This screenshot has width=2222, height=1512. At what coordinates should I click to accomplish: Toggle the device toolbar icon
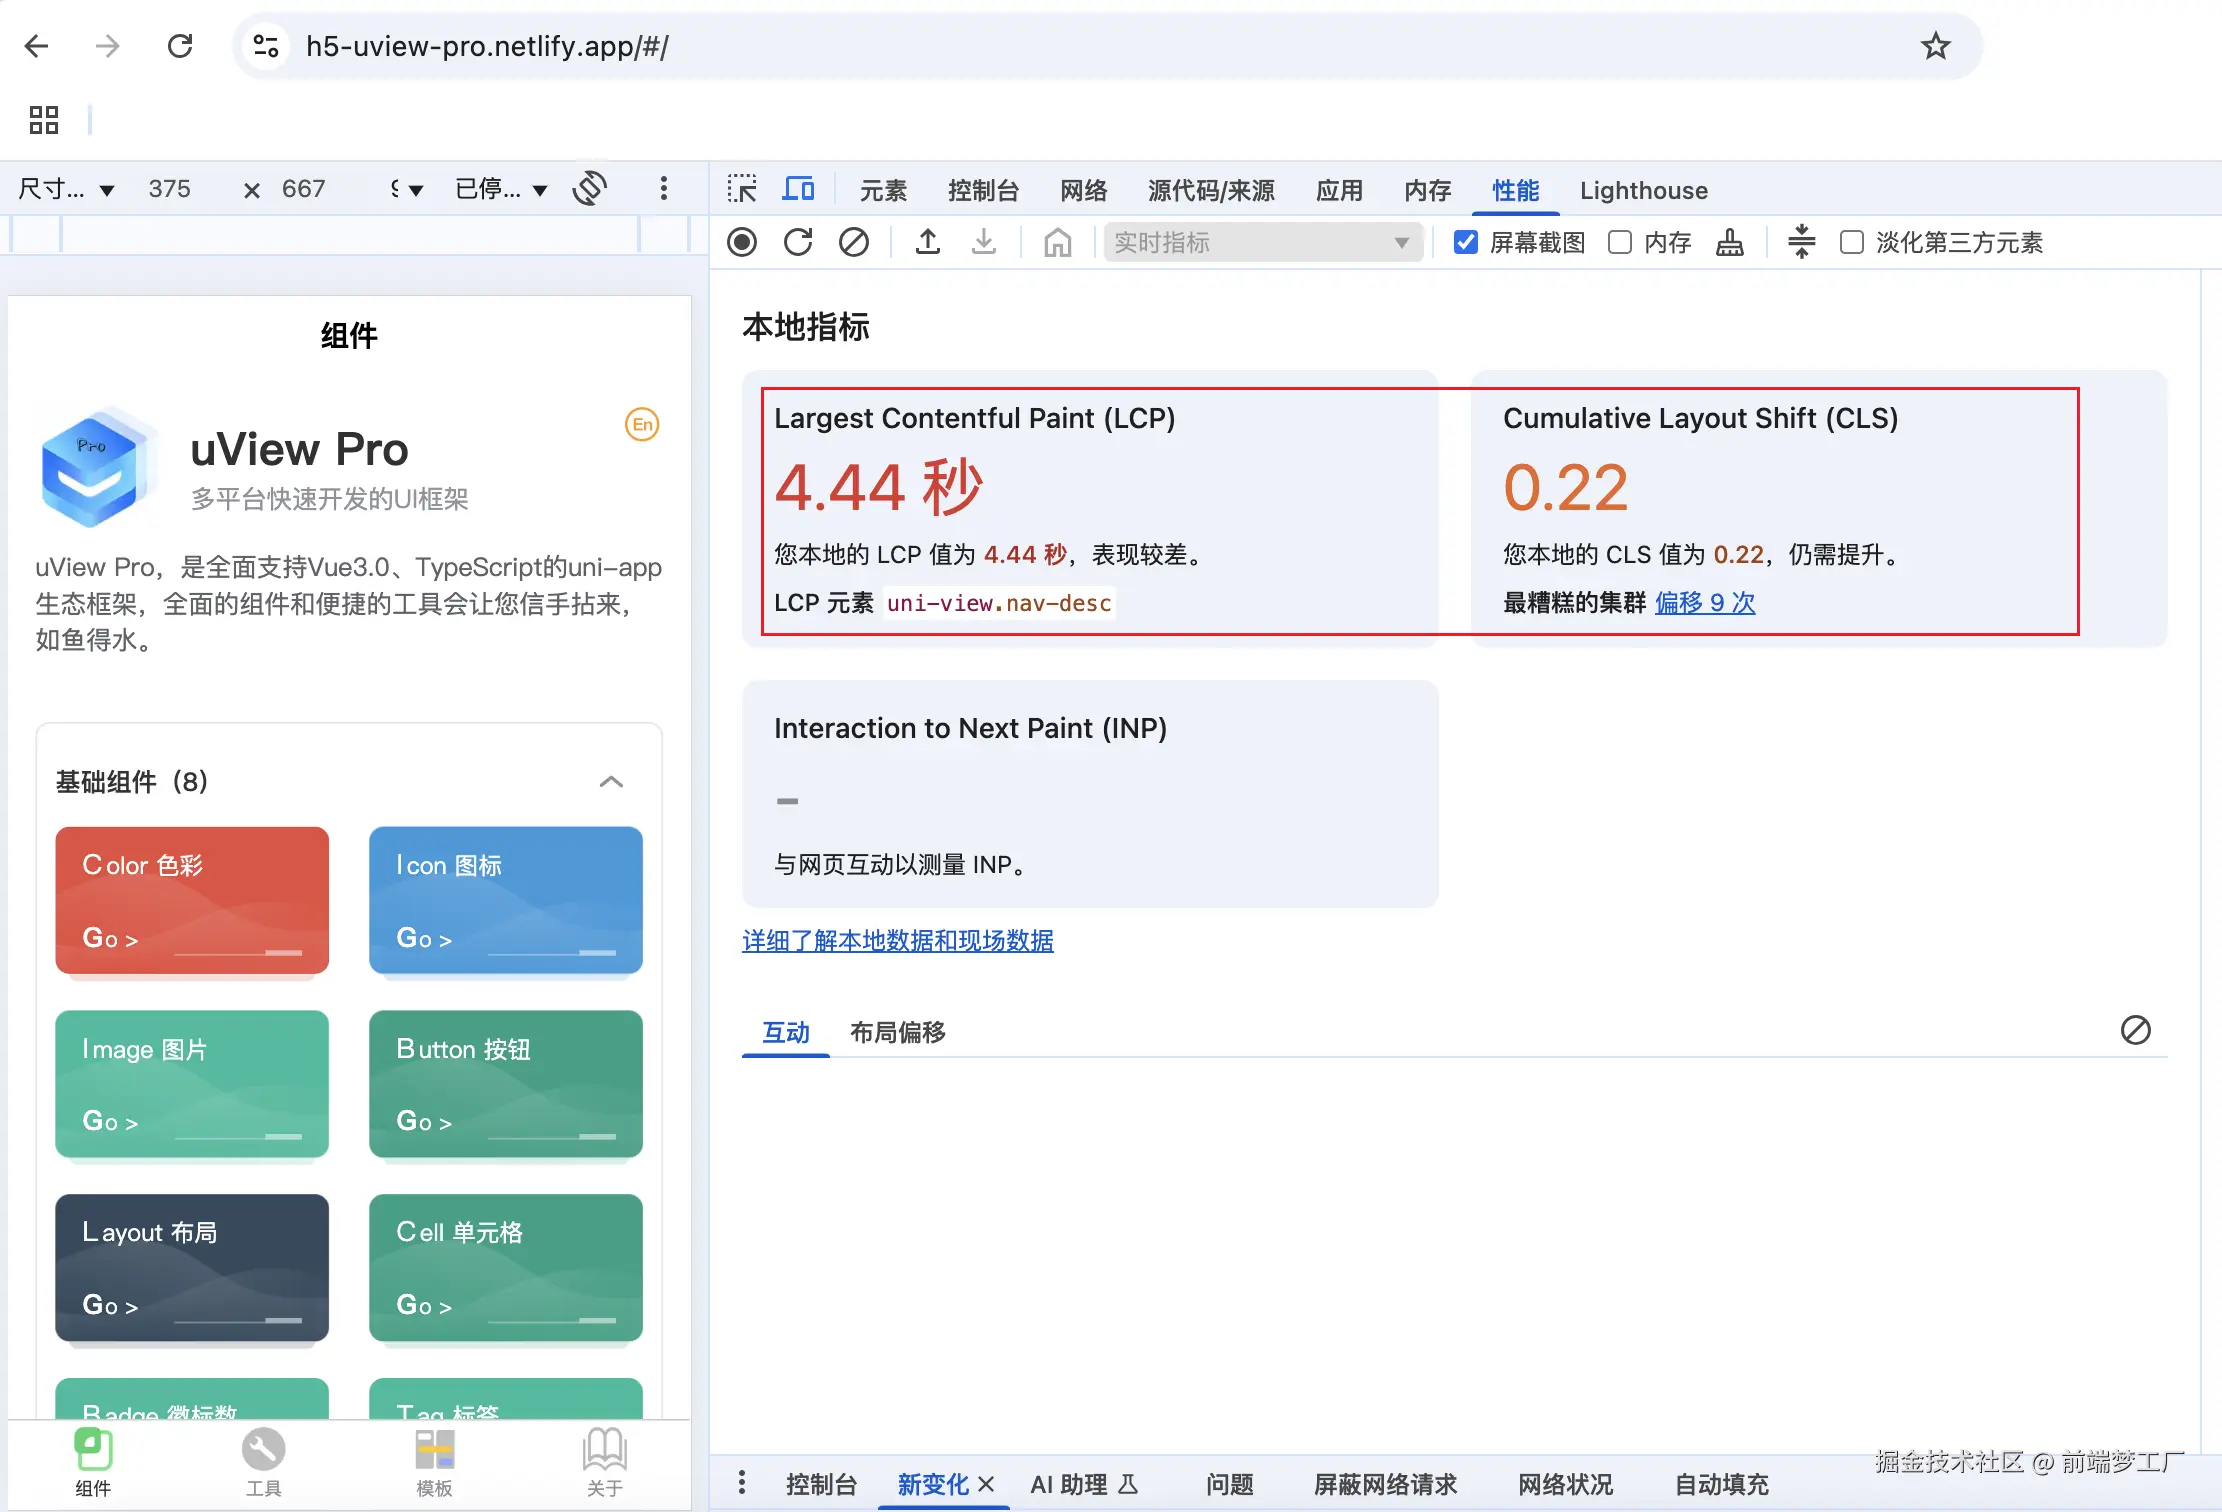point(798,189)
